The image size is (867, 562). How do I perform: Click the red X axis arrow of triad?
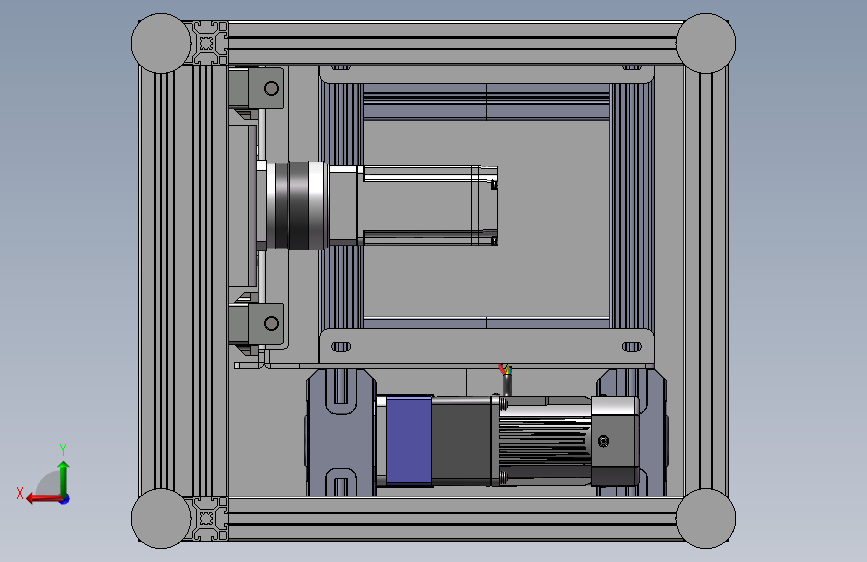click(43, 499)
